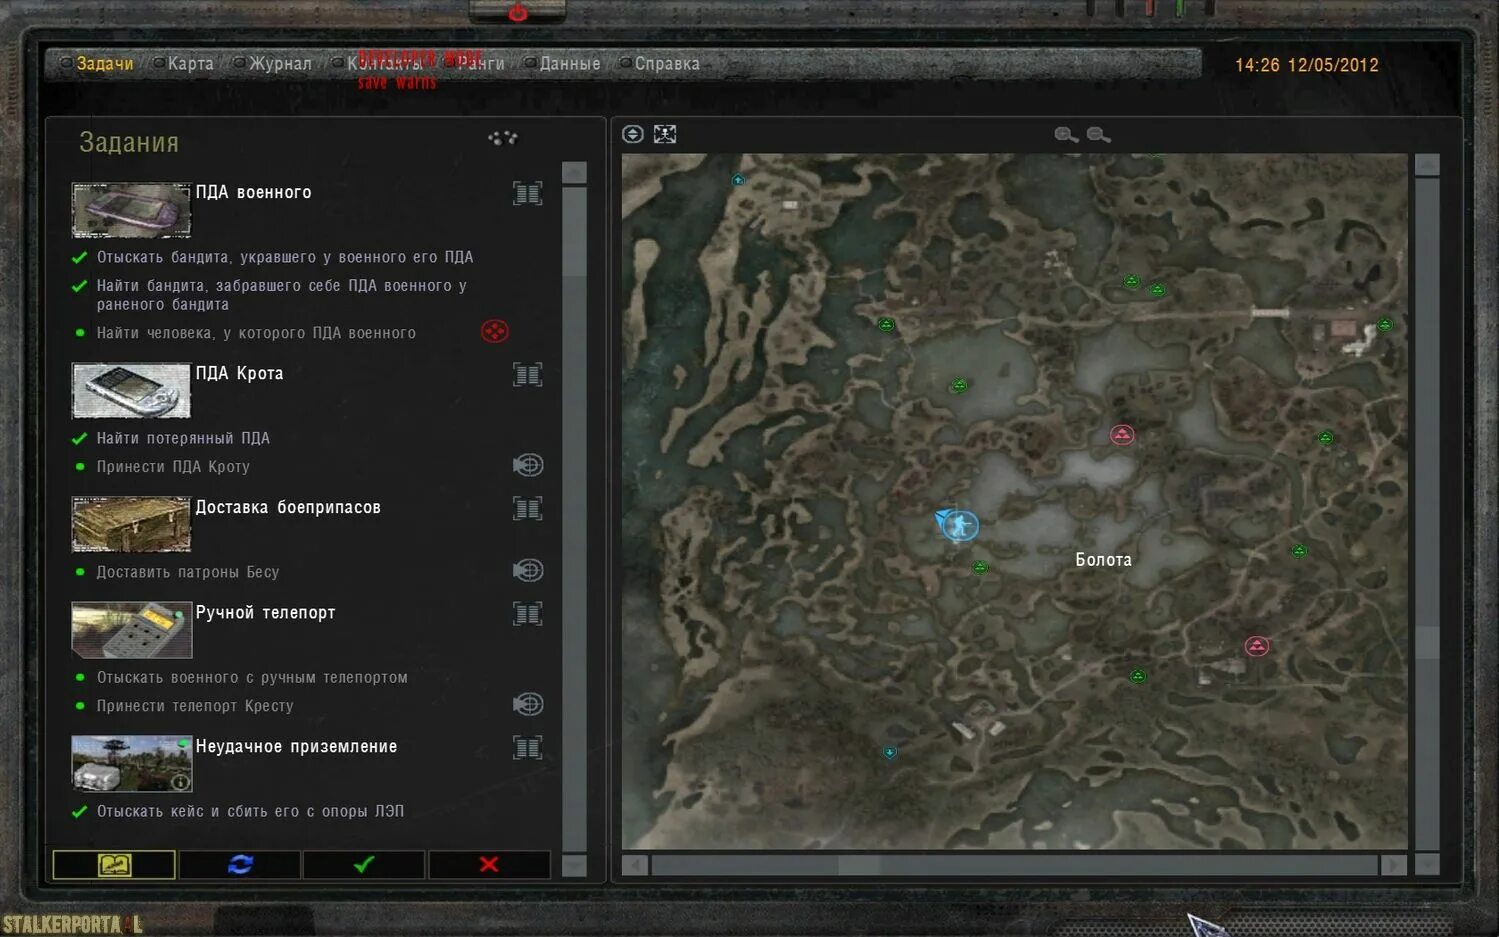
Task: Click green marker left of southeast red marker
Action: pyautogui.click(x=1137, y=676)
